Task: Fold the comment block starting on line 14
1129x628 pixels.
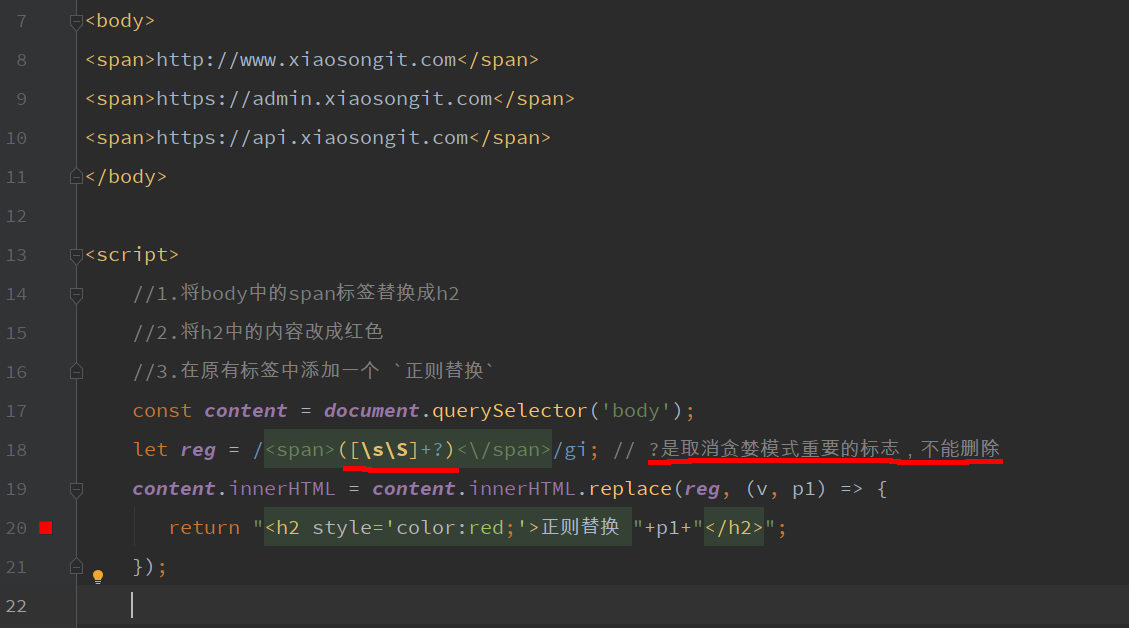Action: coord(76,294)
